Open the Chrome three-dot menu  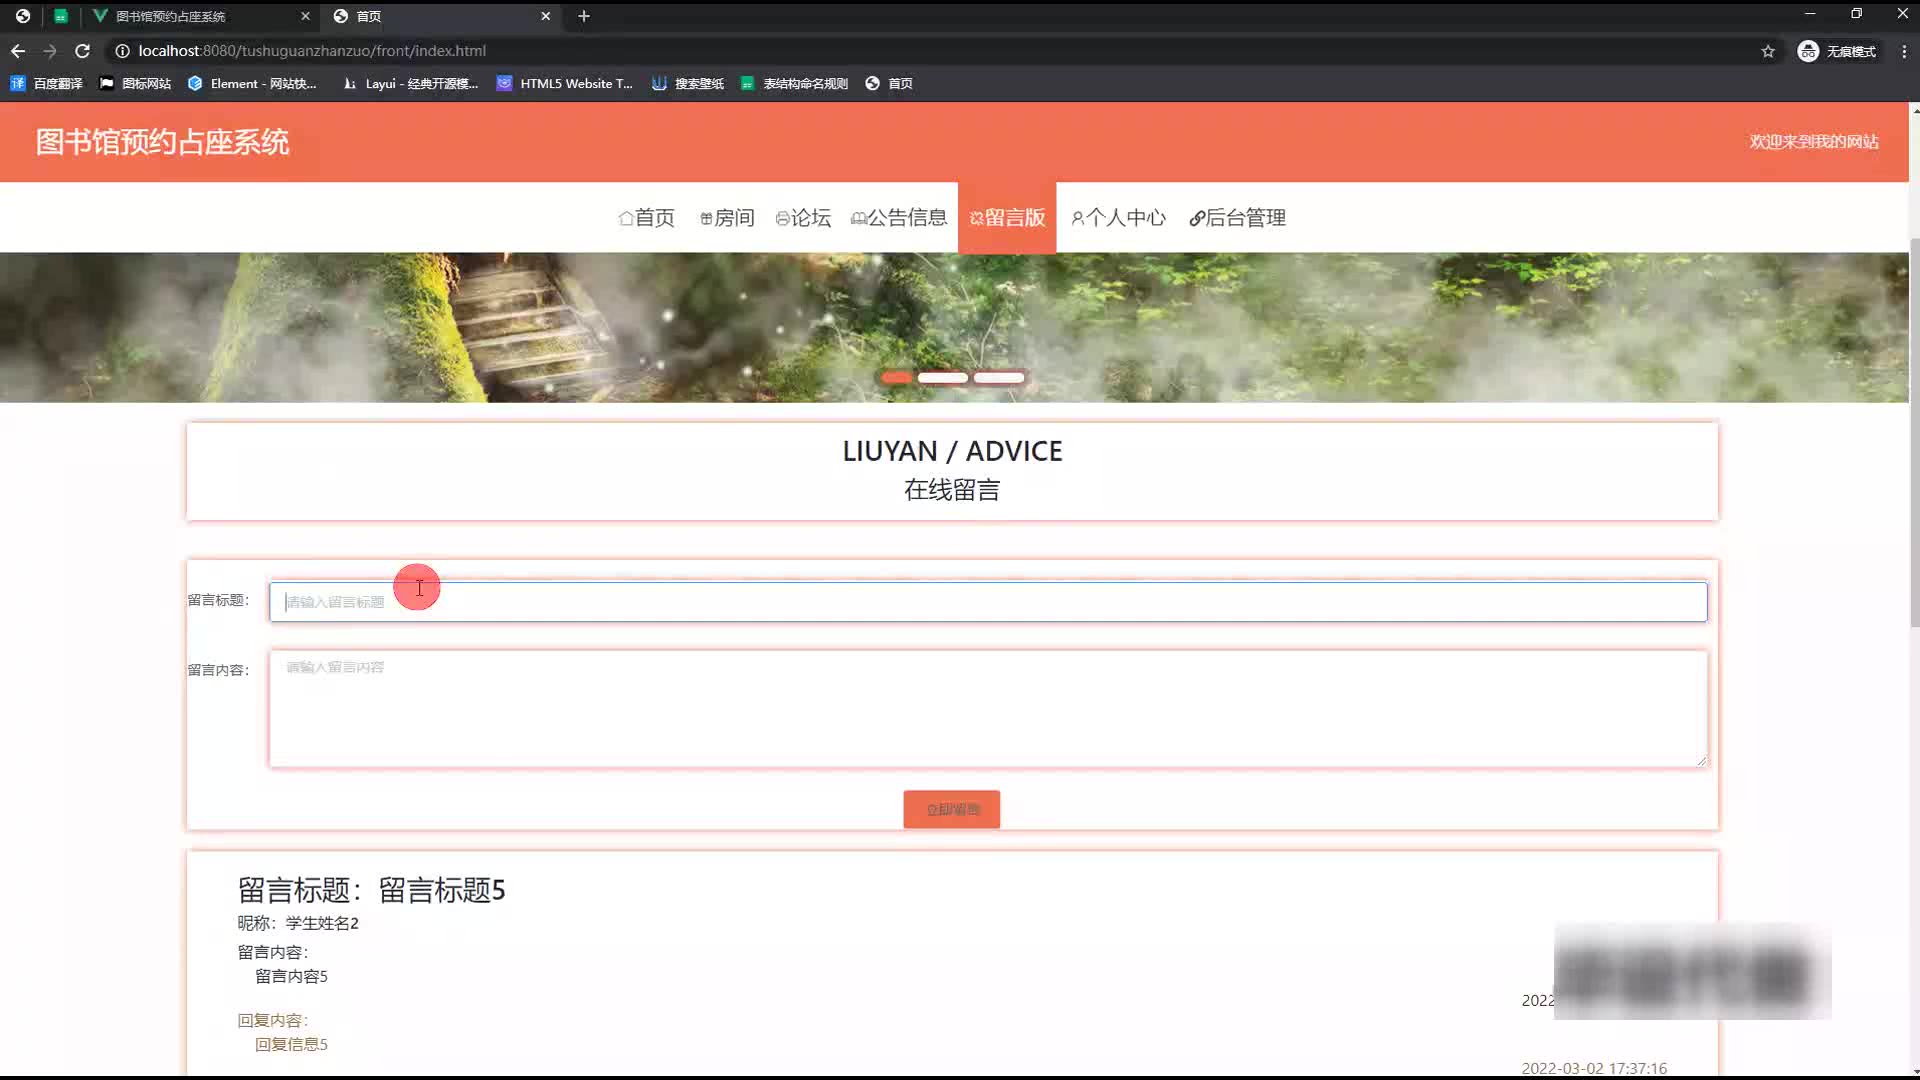(1904, 51)
